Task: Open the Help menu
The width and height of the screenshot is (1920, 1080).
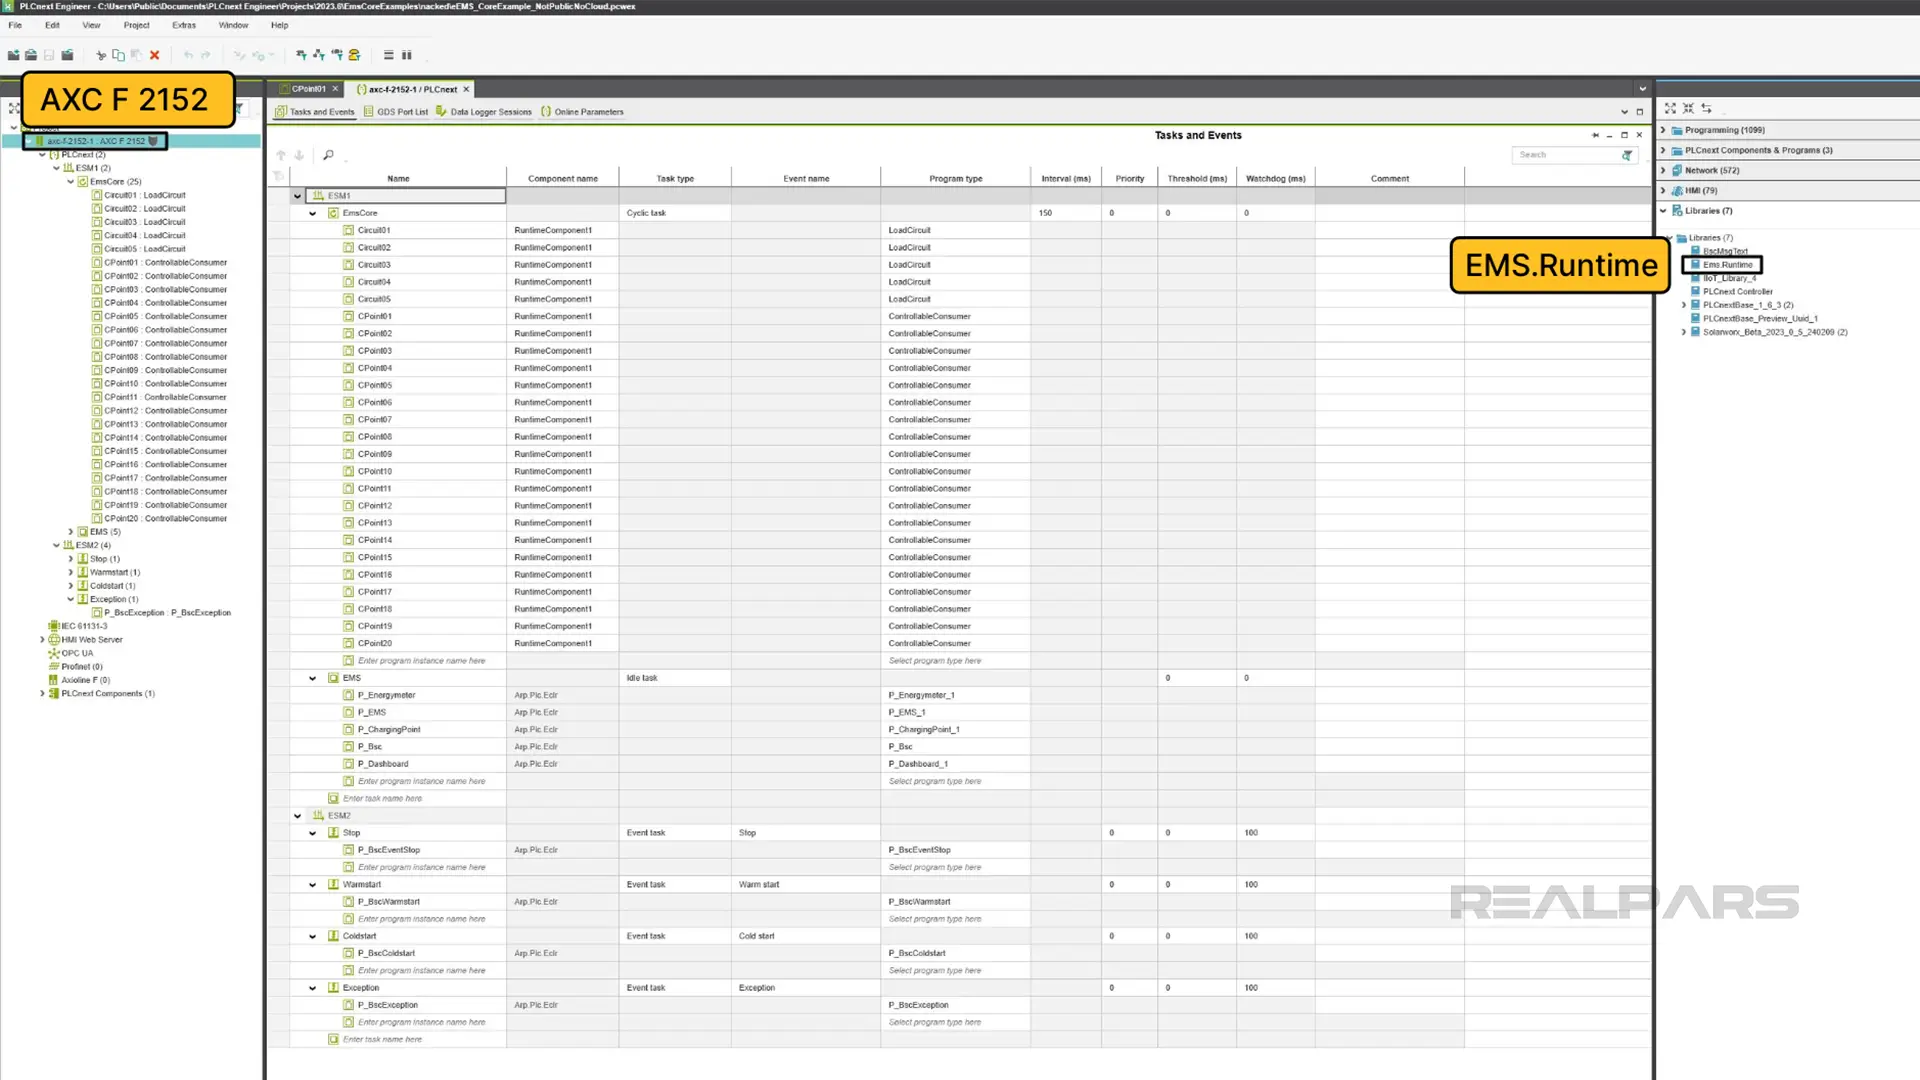Action: (x=280, y=25)
